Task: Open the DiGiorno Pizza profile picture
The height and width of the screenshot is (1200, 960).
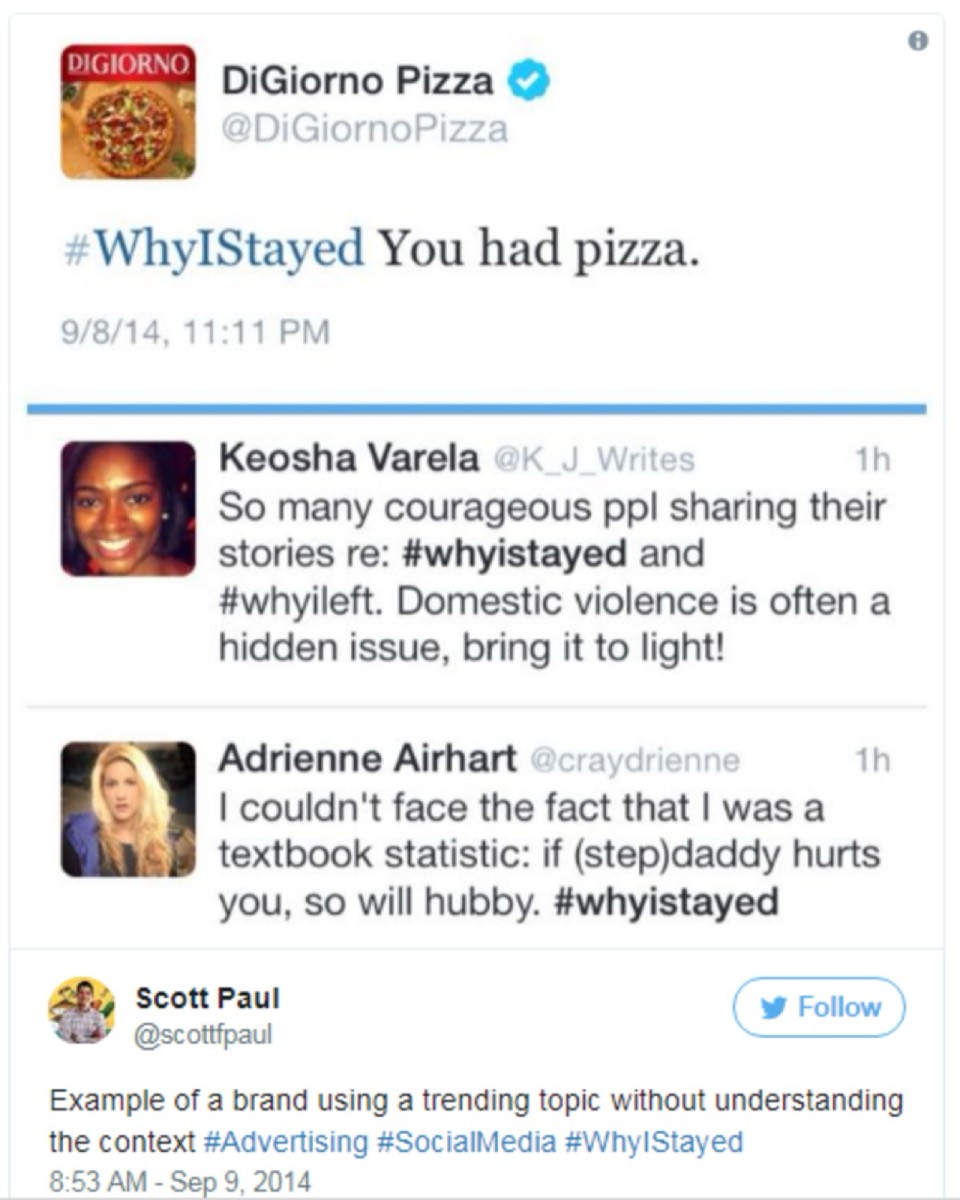Action: tap(128, 111)
